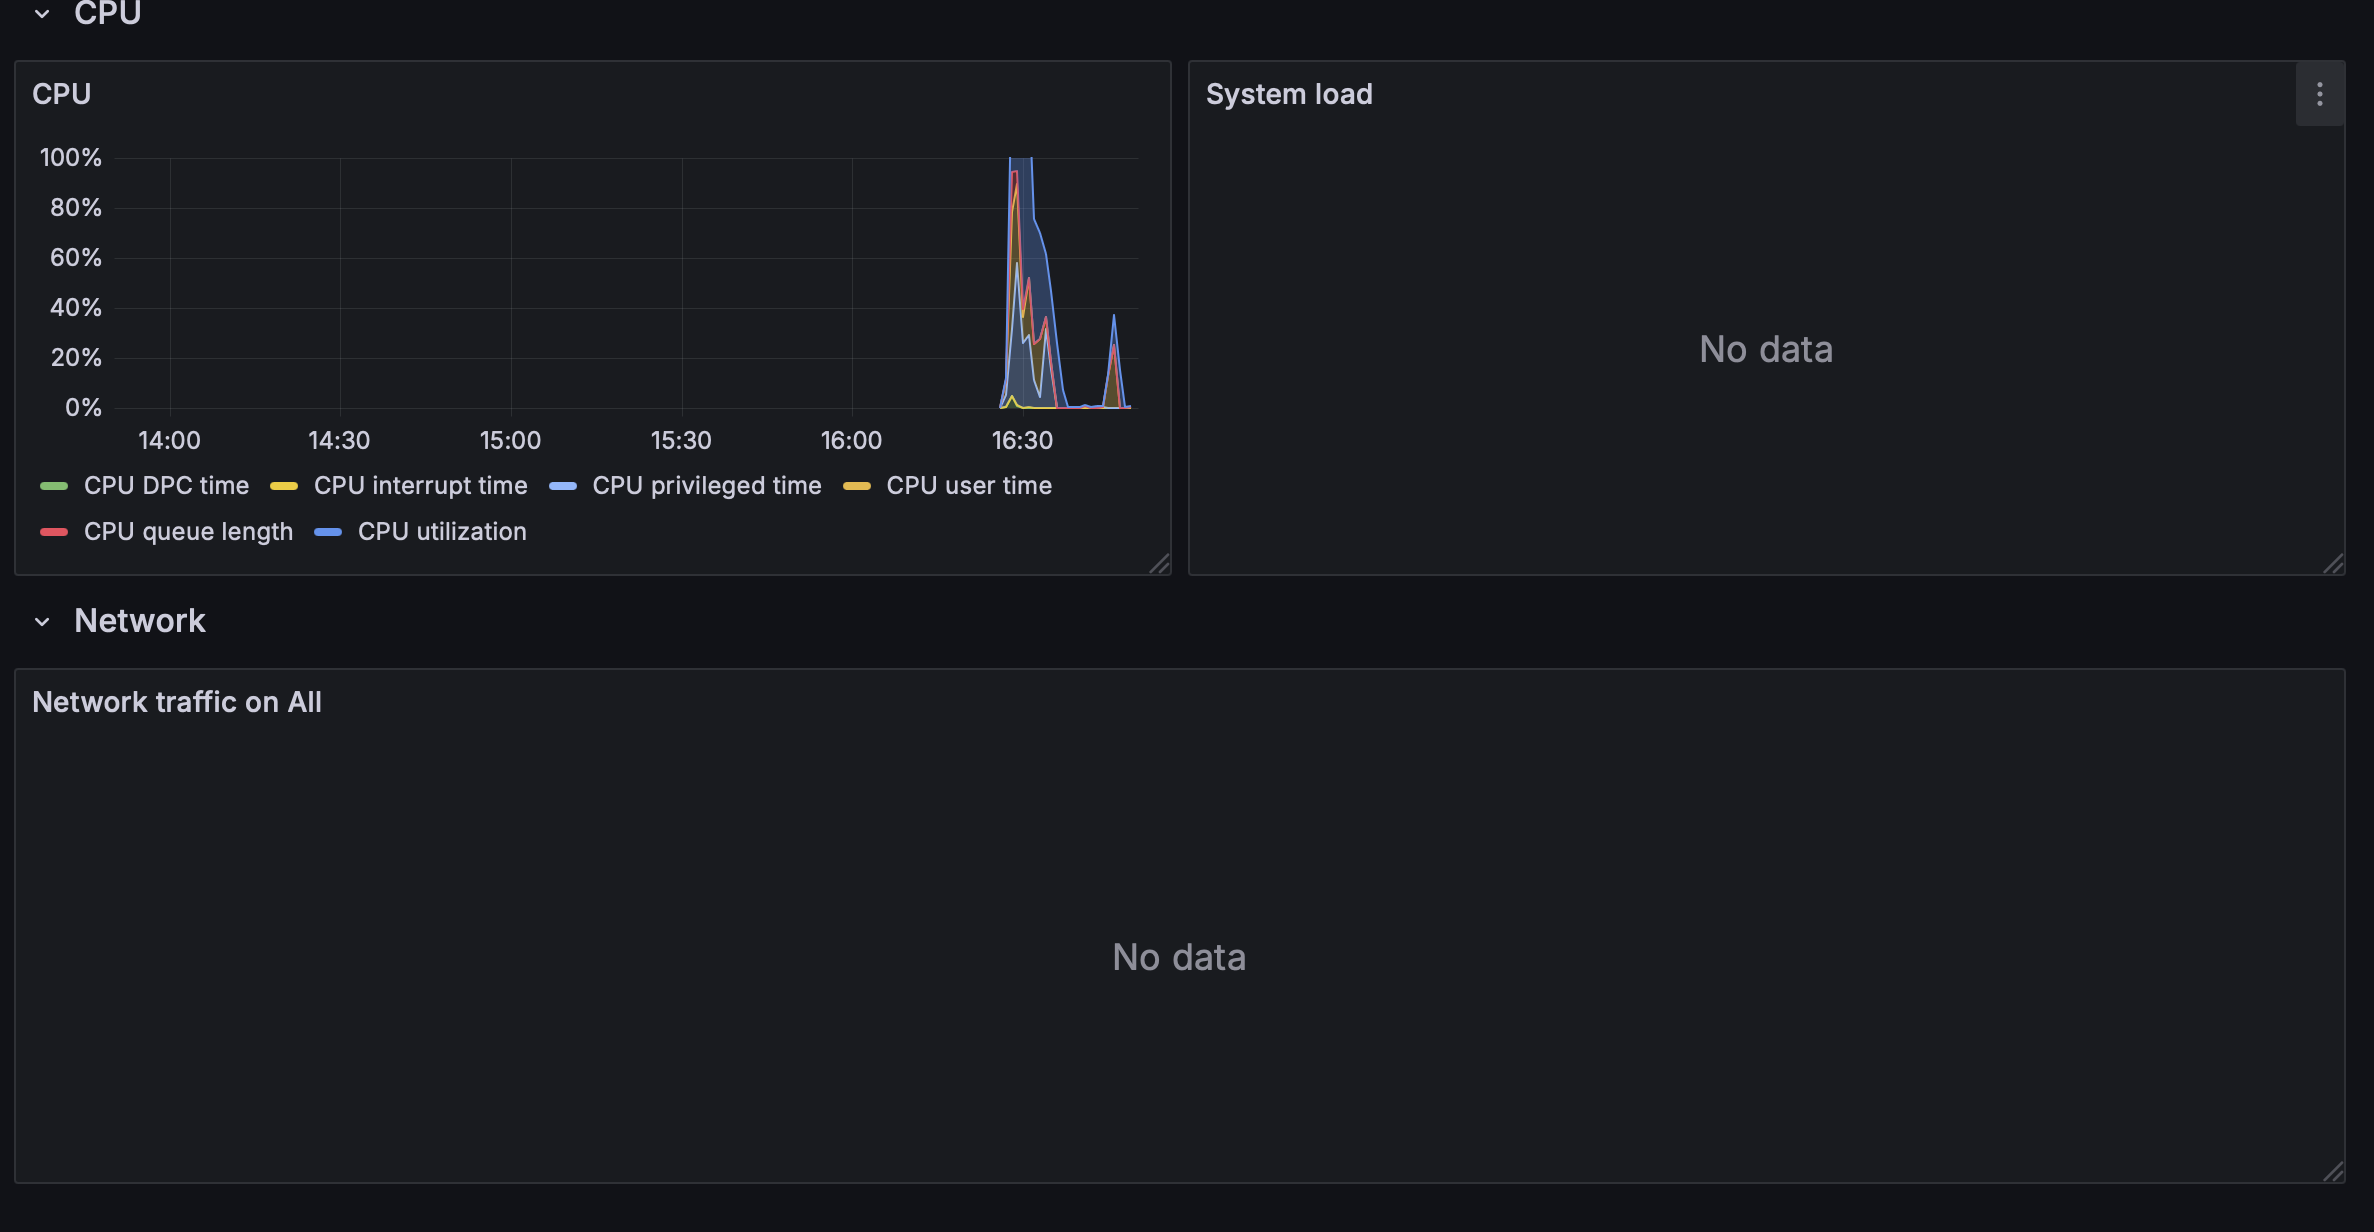Collapse the Network row chevron
The image size is (2374, 1232).
click(42, 622)
